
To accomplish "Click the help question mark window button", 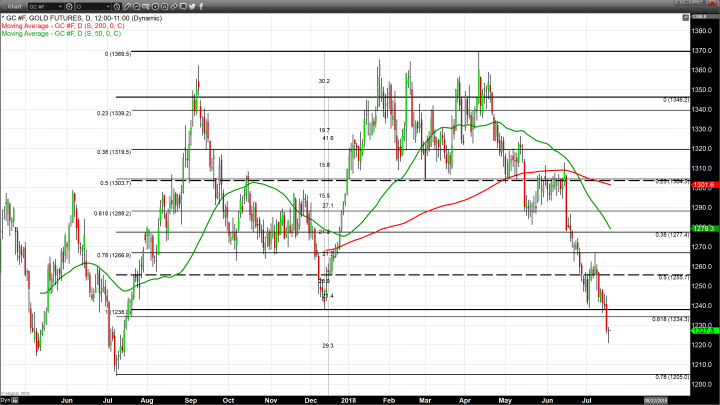I will (680, 3).
